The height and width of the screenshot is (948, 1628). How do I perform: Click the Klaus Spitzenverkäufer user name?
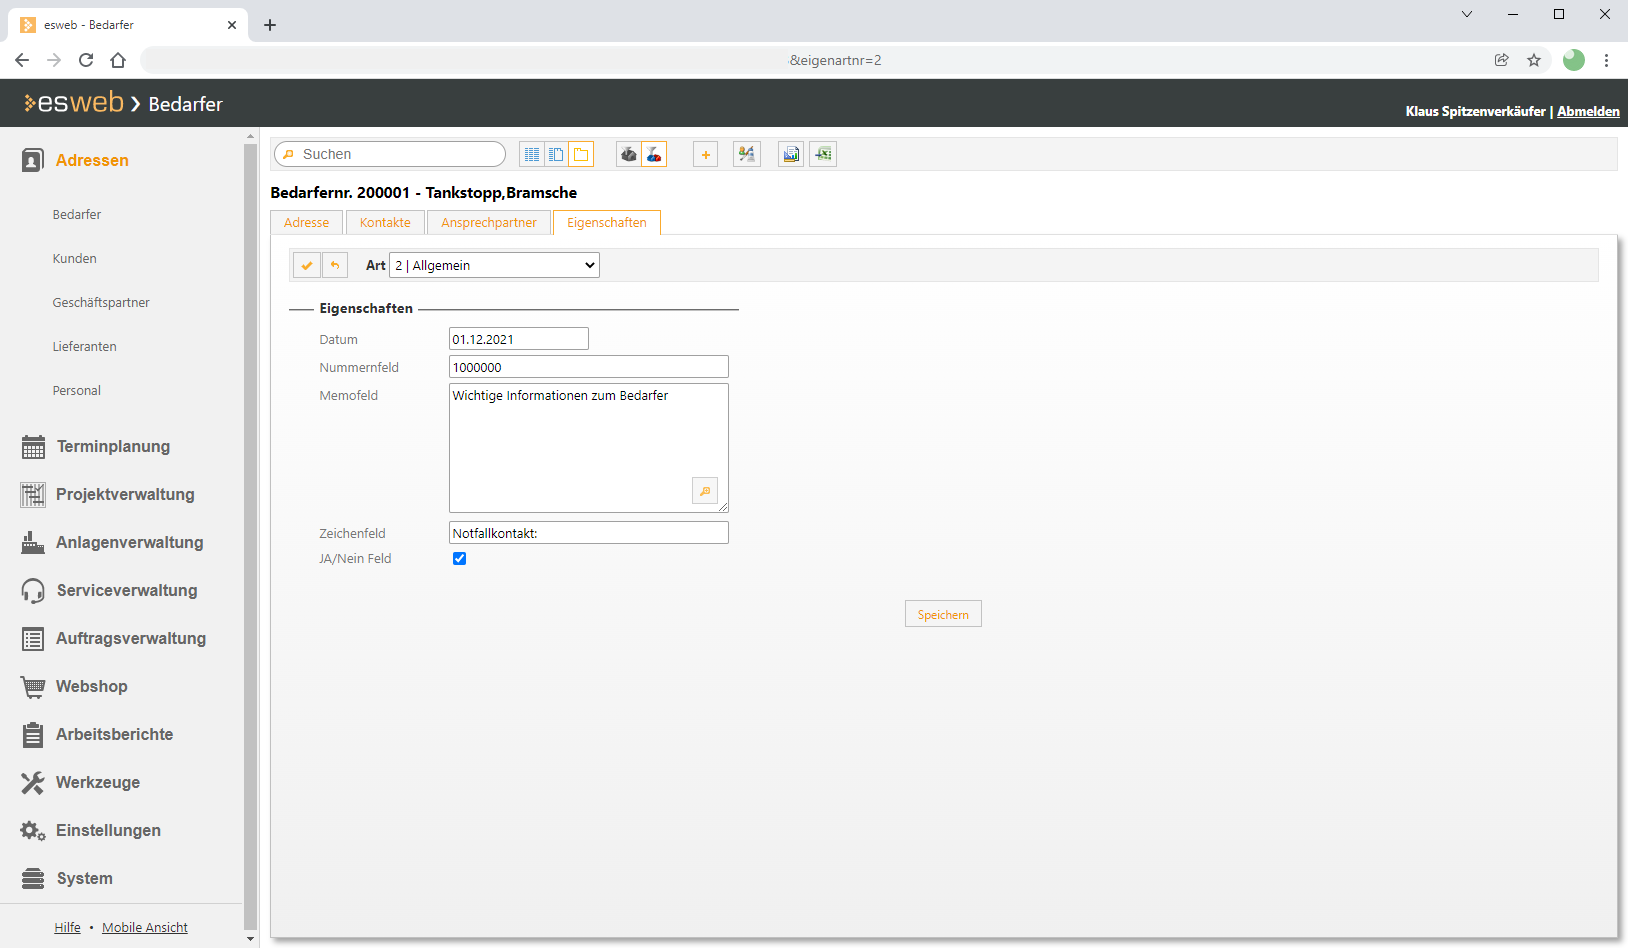click(x=1475, y=111)
